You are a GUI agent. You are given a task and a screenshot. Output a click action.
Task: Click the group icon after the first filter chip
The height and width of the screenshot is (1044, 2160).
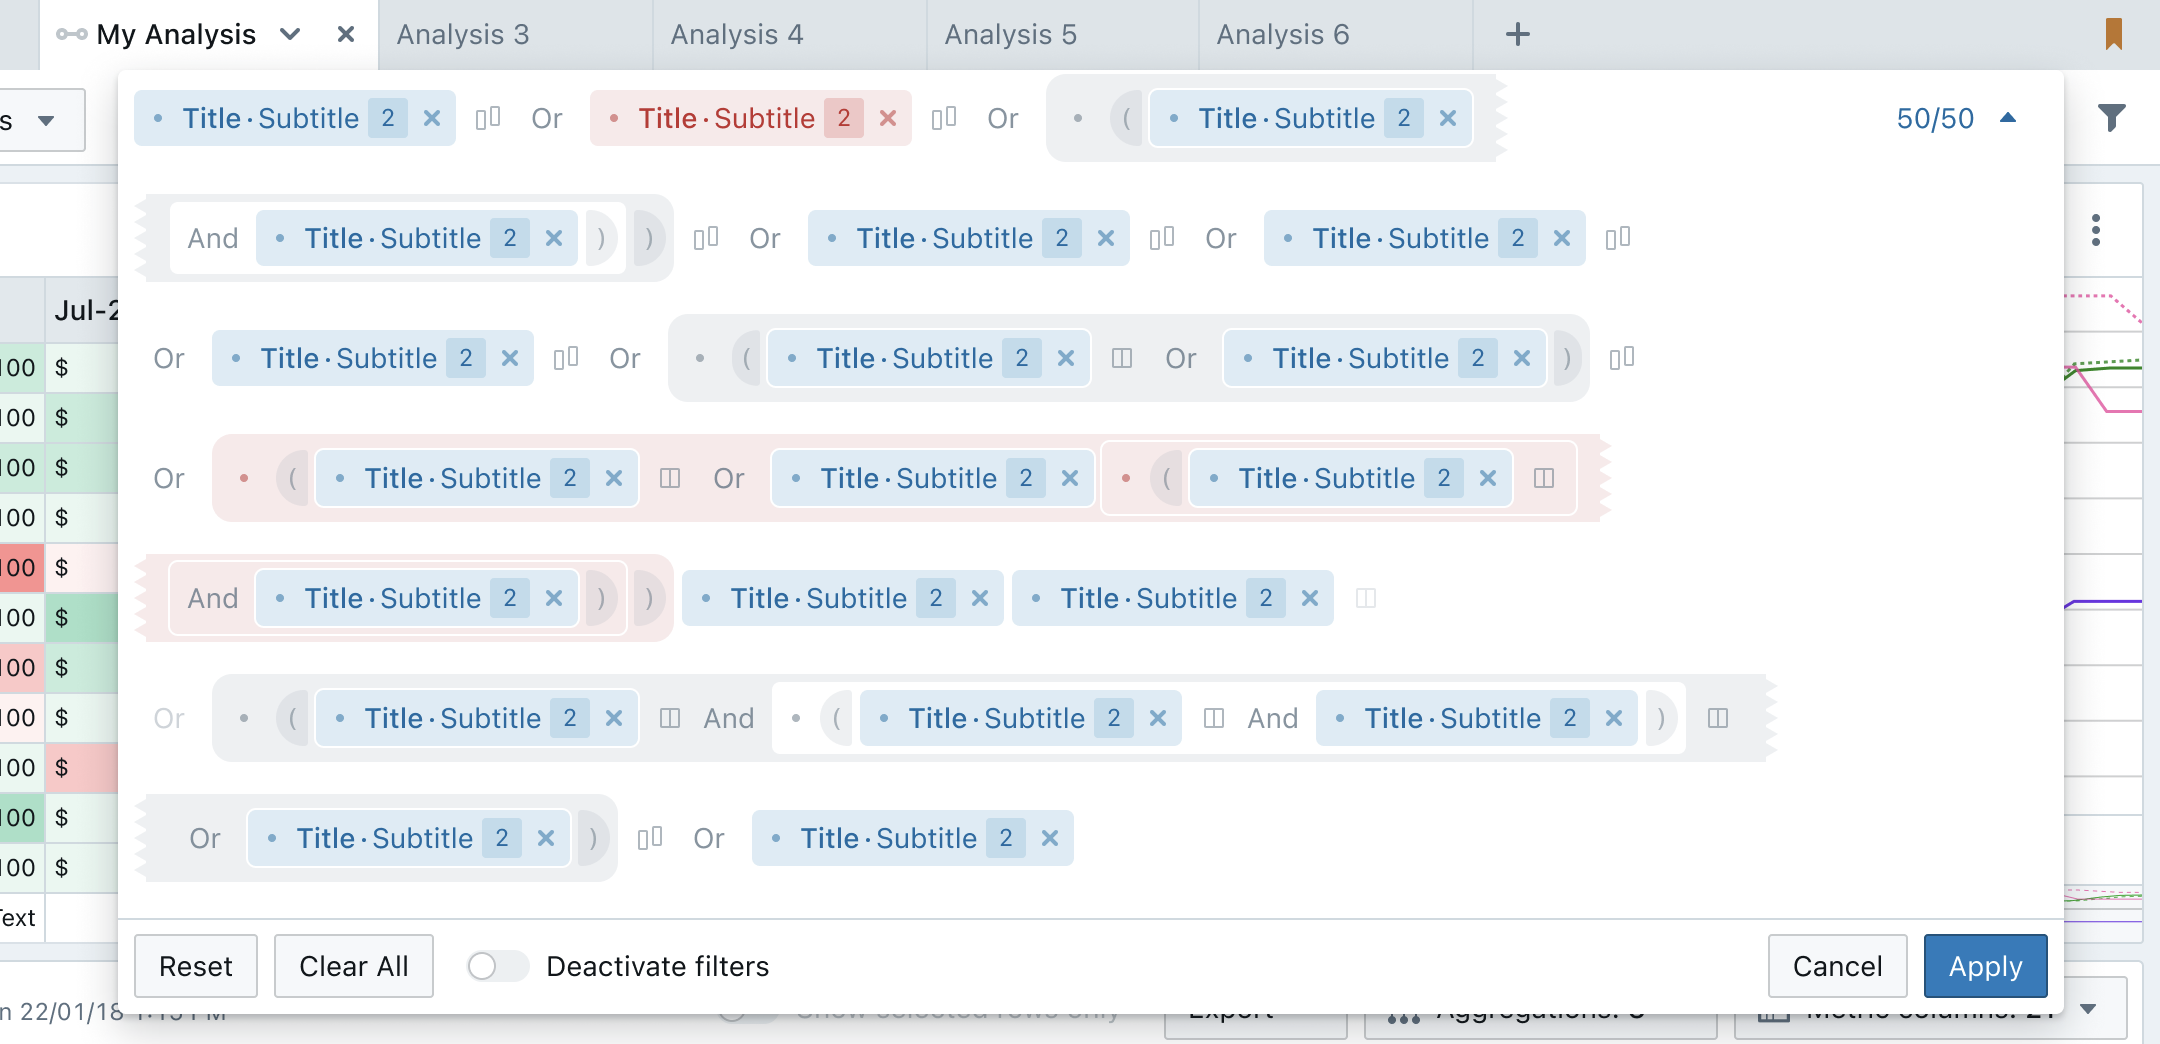488,118
